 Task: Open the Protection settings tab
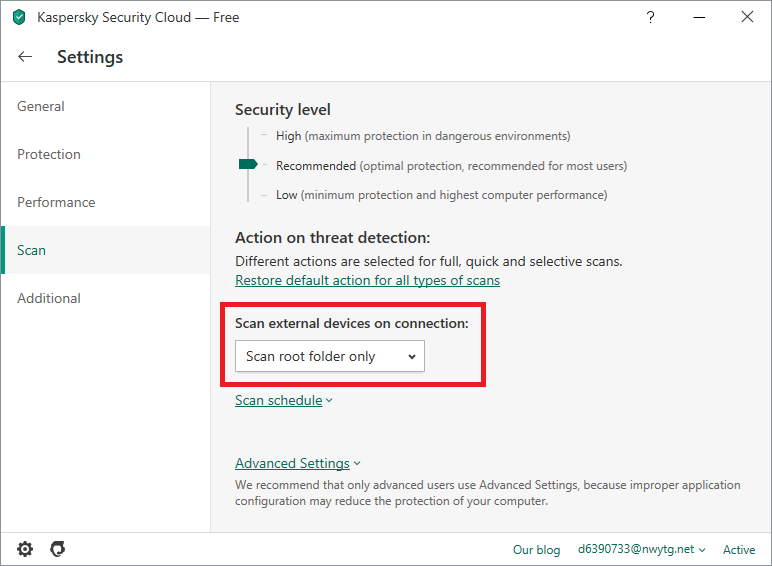coord(49,154)
